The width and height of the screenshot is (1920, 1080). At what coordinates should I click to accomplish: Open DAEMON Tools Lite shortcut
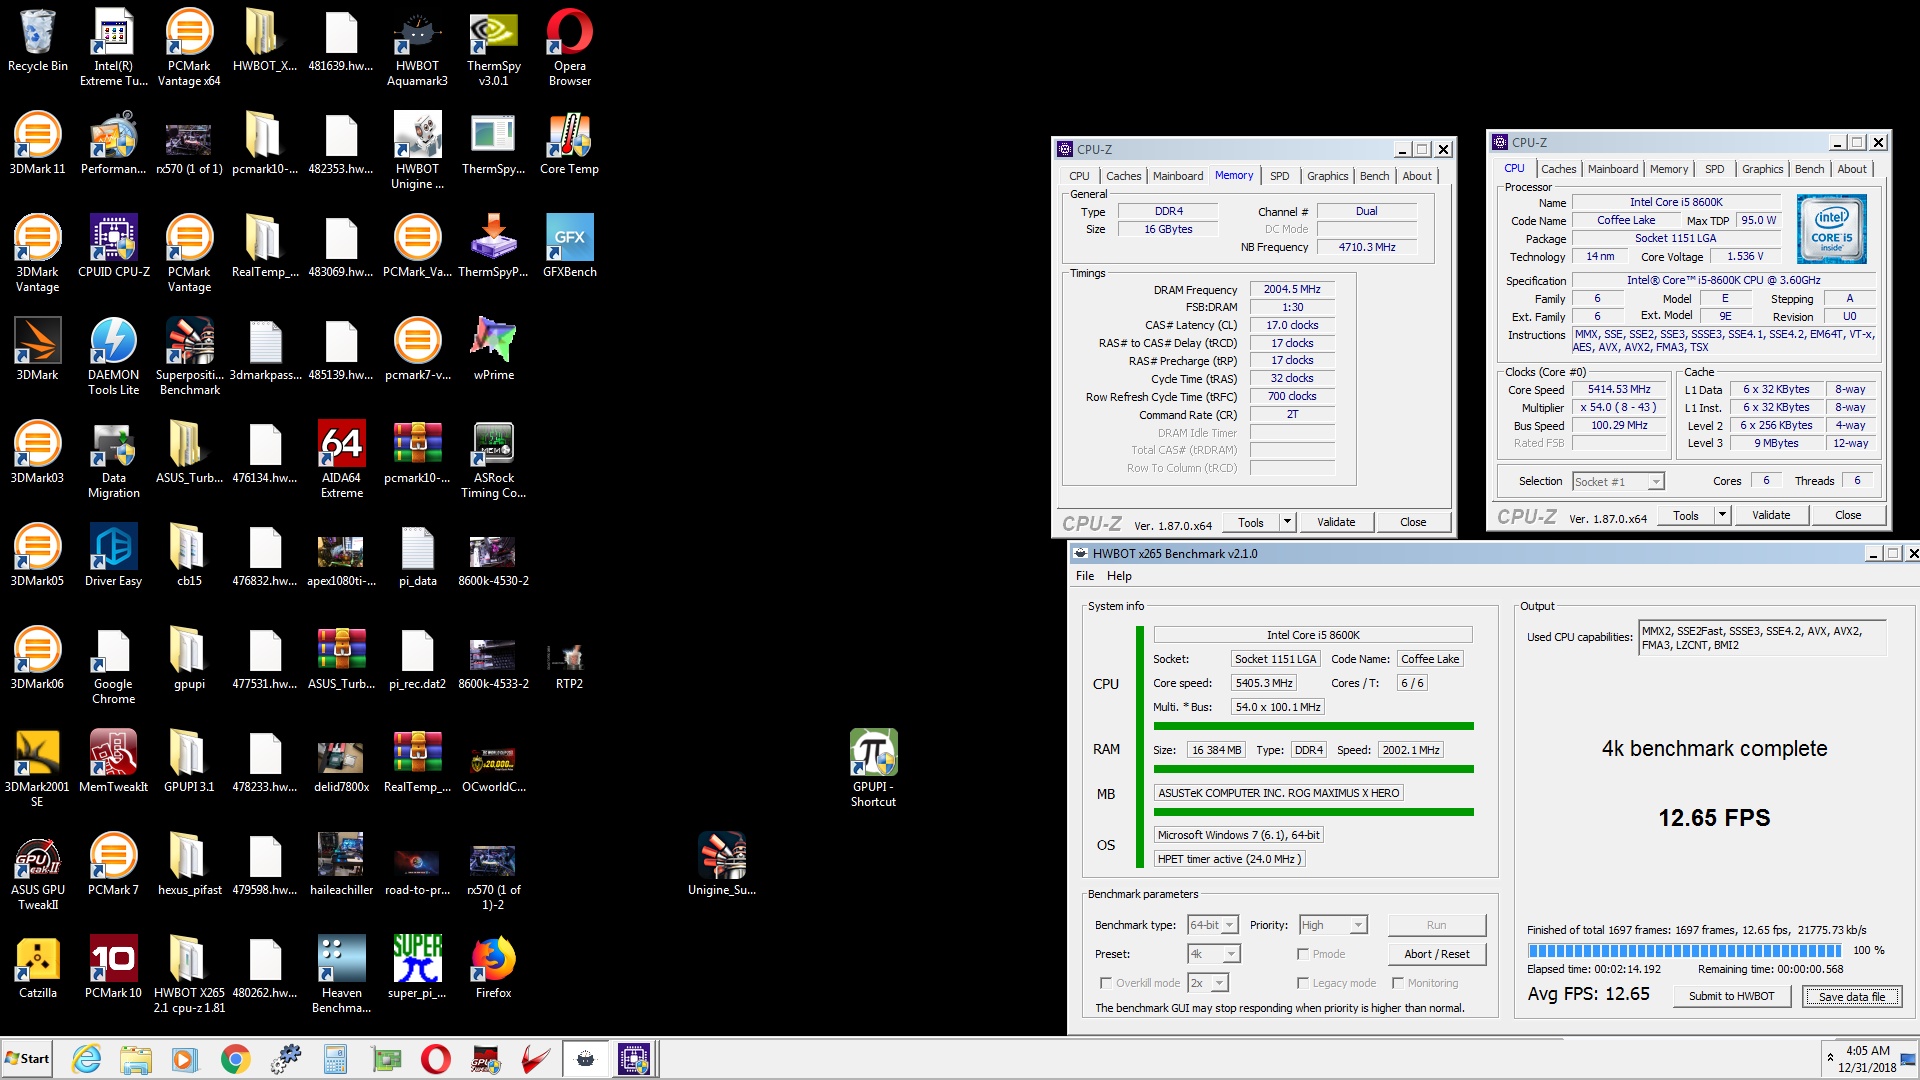click(x=113, y=356)
